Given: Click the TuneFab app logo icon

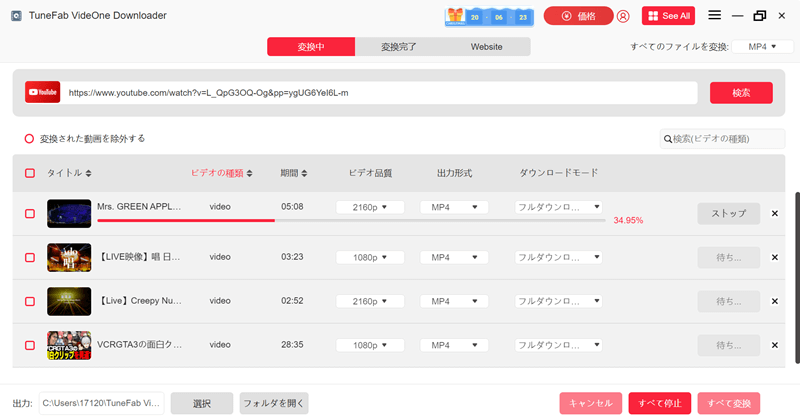Looking at the screenshot, I should tap(16, 16).
